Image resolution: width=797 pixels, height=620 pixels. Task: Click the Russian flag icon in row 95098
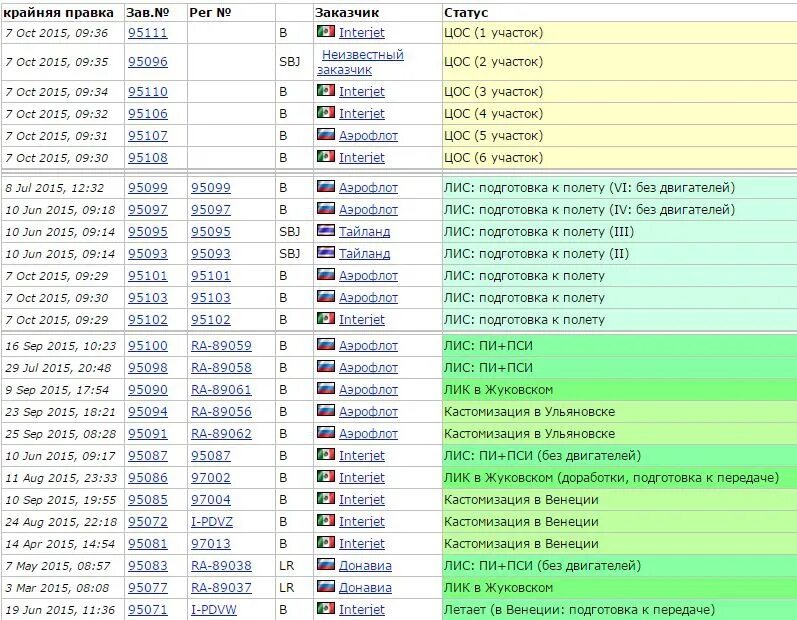(326, 366)
